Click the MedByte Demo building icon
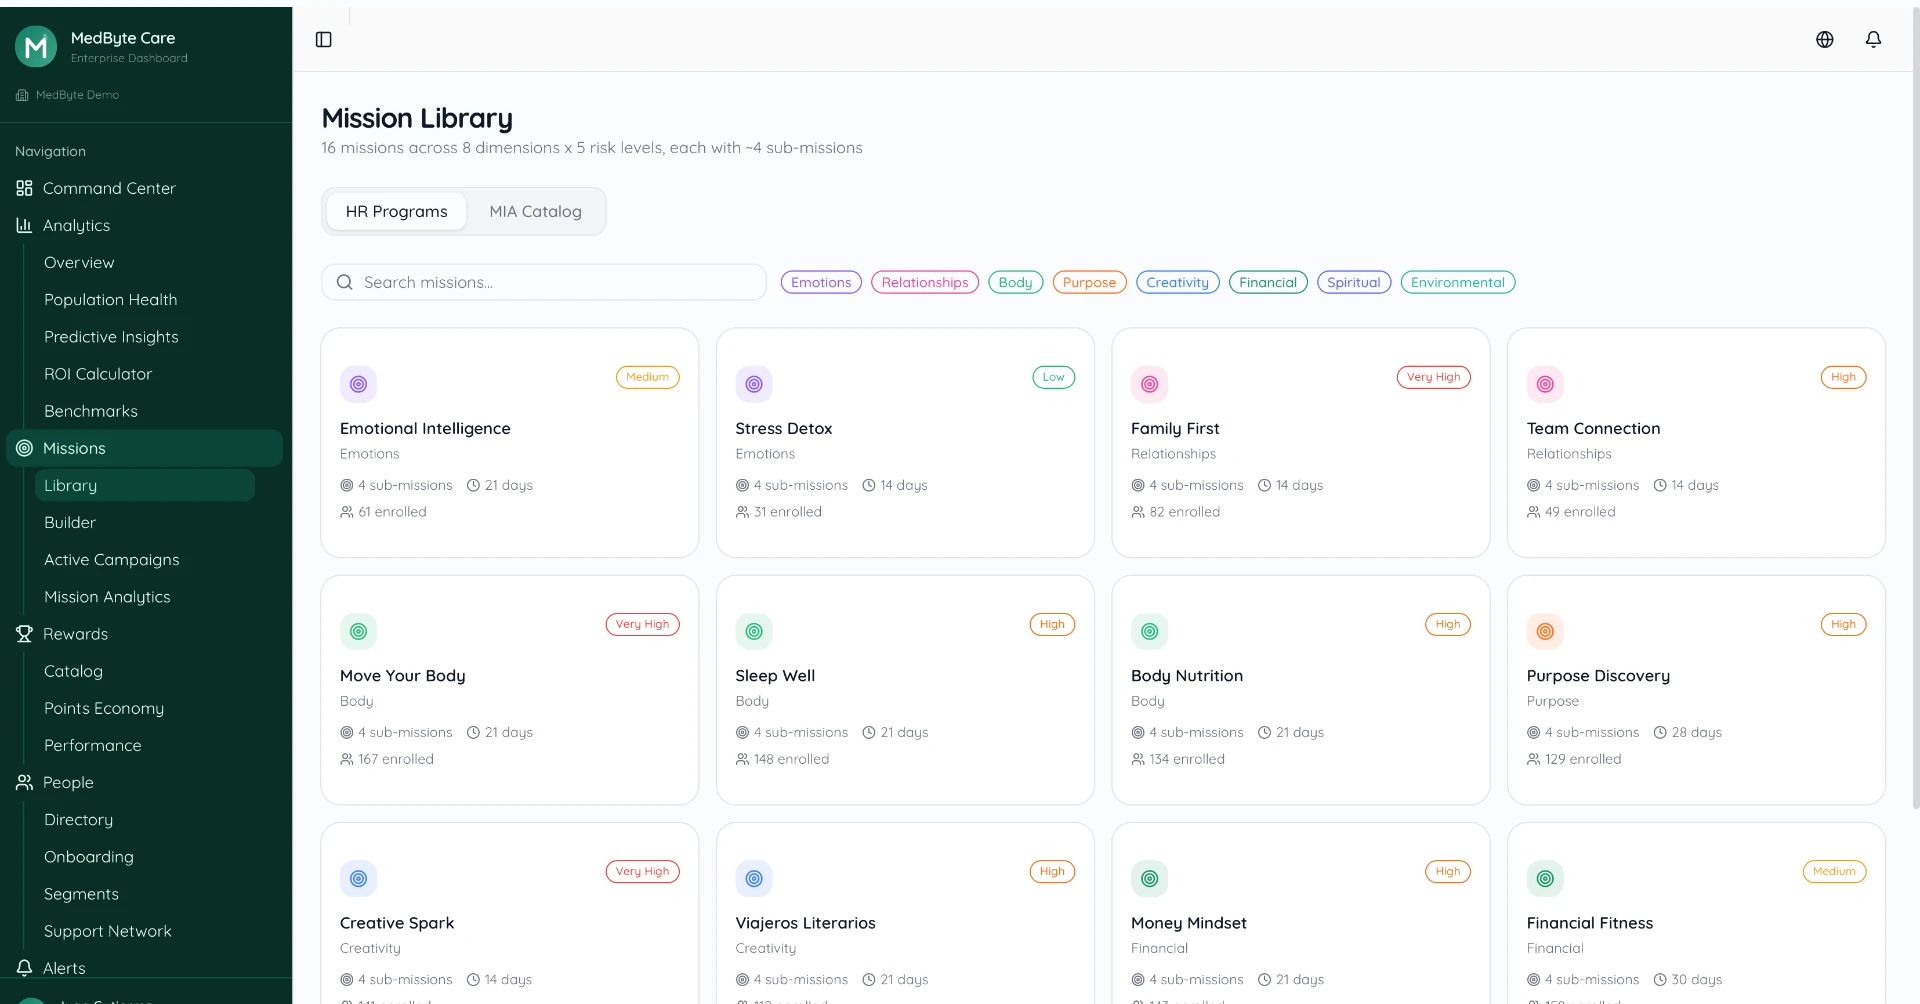The image size is (1920, 1004). click(x=22, y=95)
